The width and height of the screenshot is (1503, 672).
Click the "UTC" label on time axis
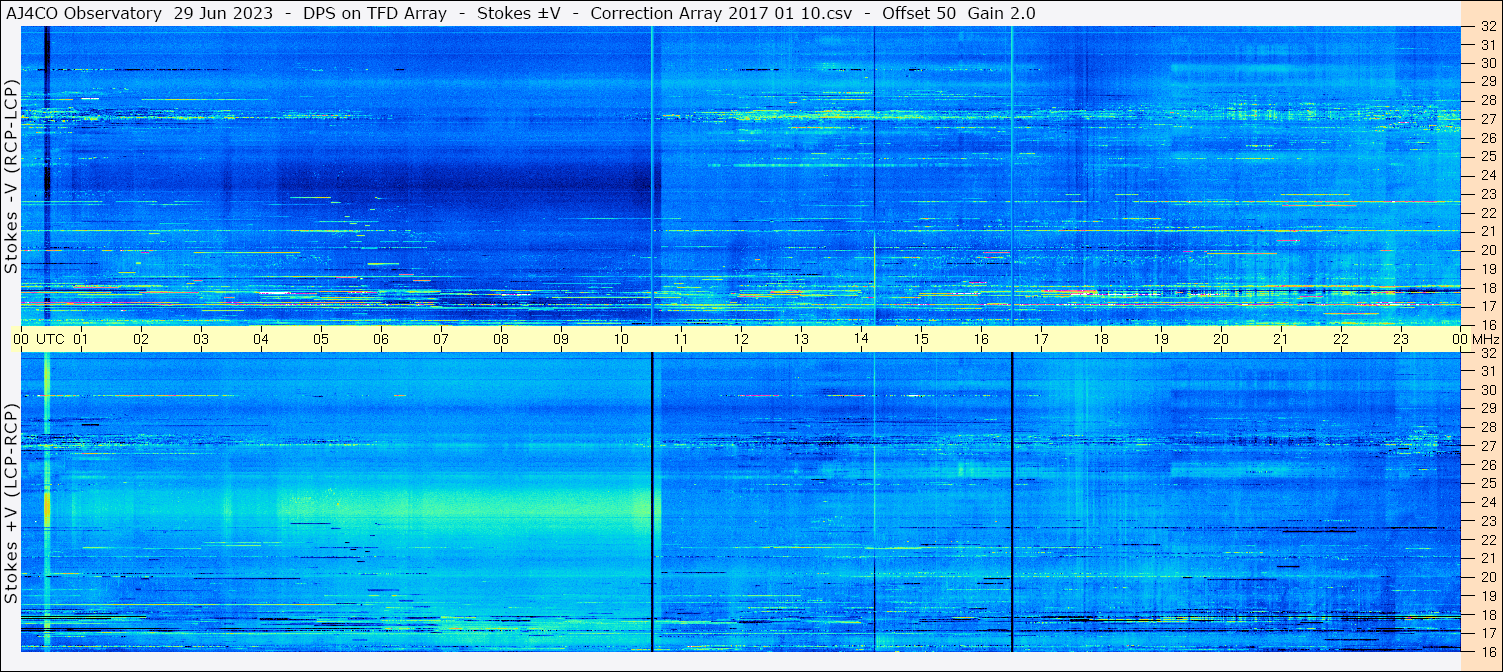point(51,339)
